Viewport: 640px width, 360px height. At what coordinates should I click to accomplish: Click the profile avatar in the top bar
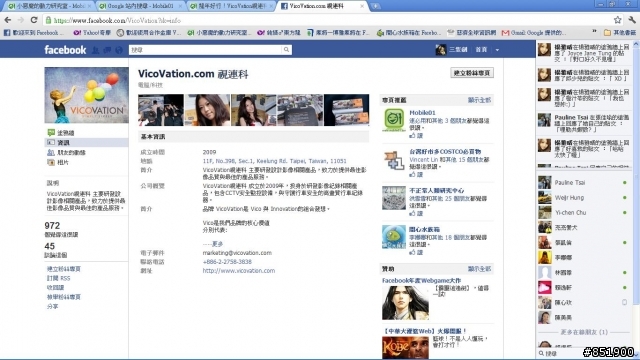pyautogui.click(x=440, y=50)
